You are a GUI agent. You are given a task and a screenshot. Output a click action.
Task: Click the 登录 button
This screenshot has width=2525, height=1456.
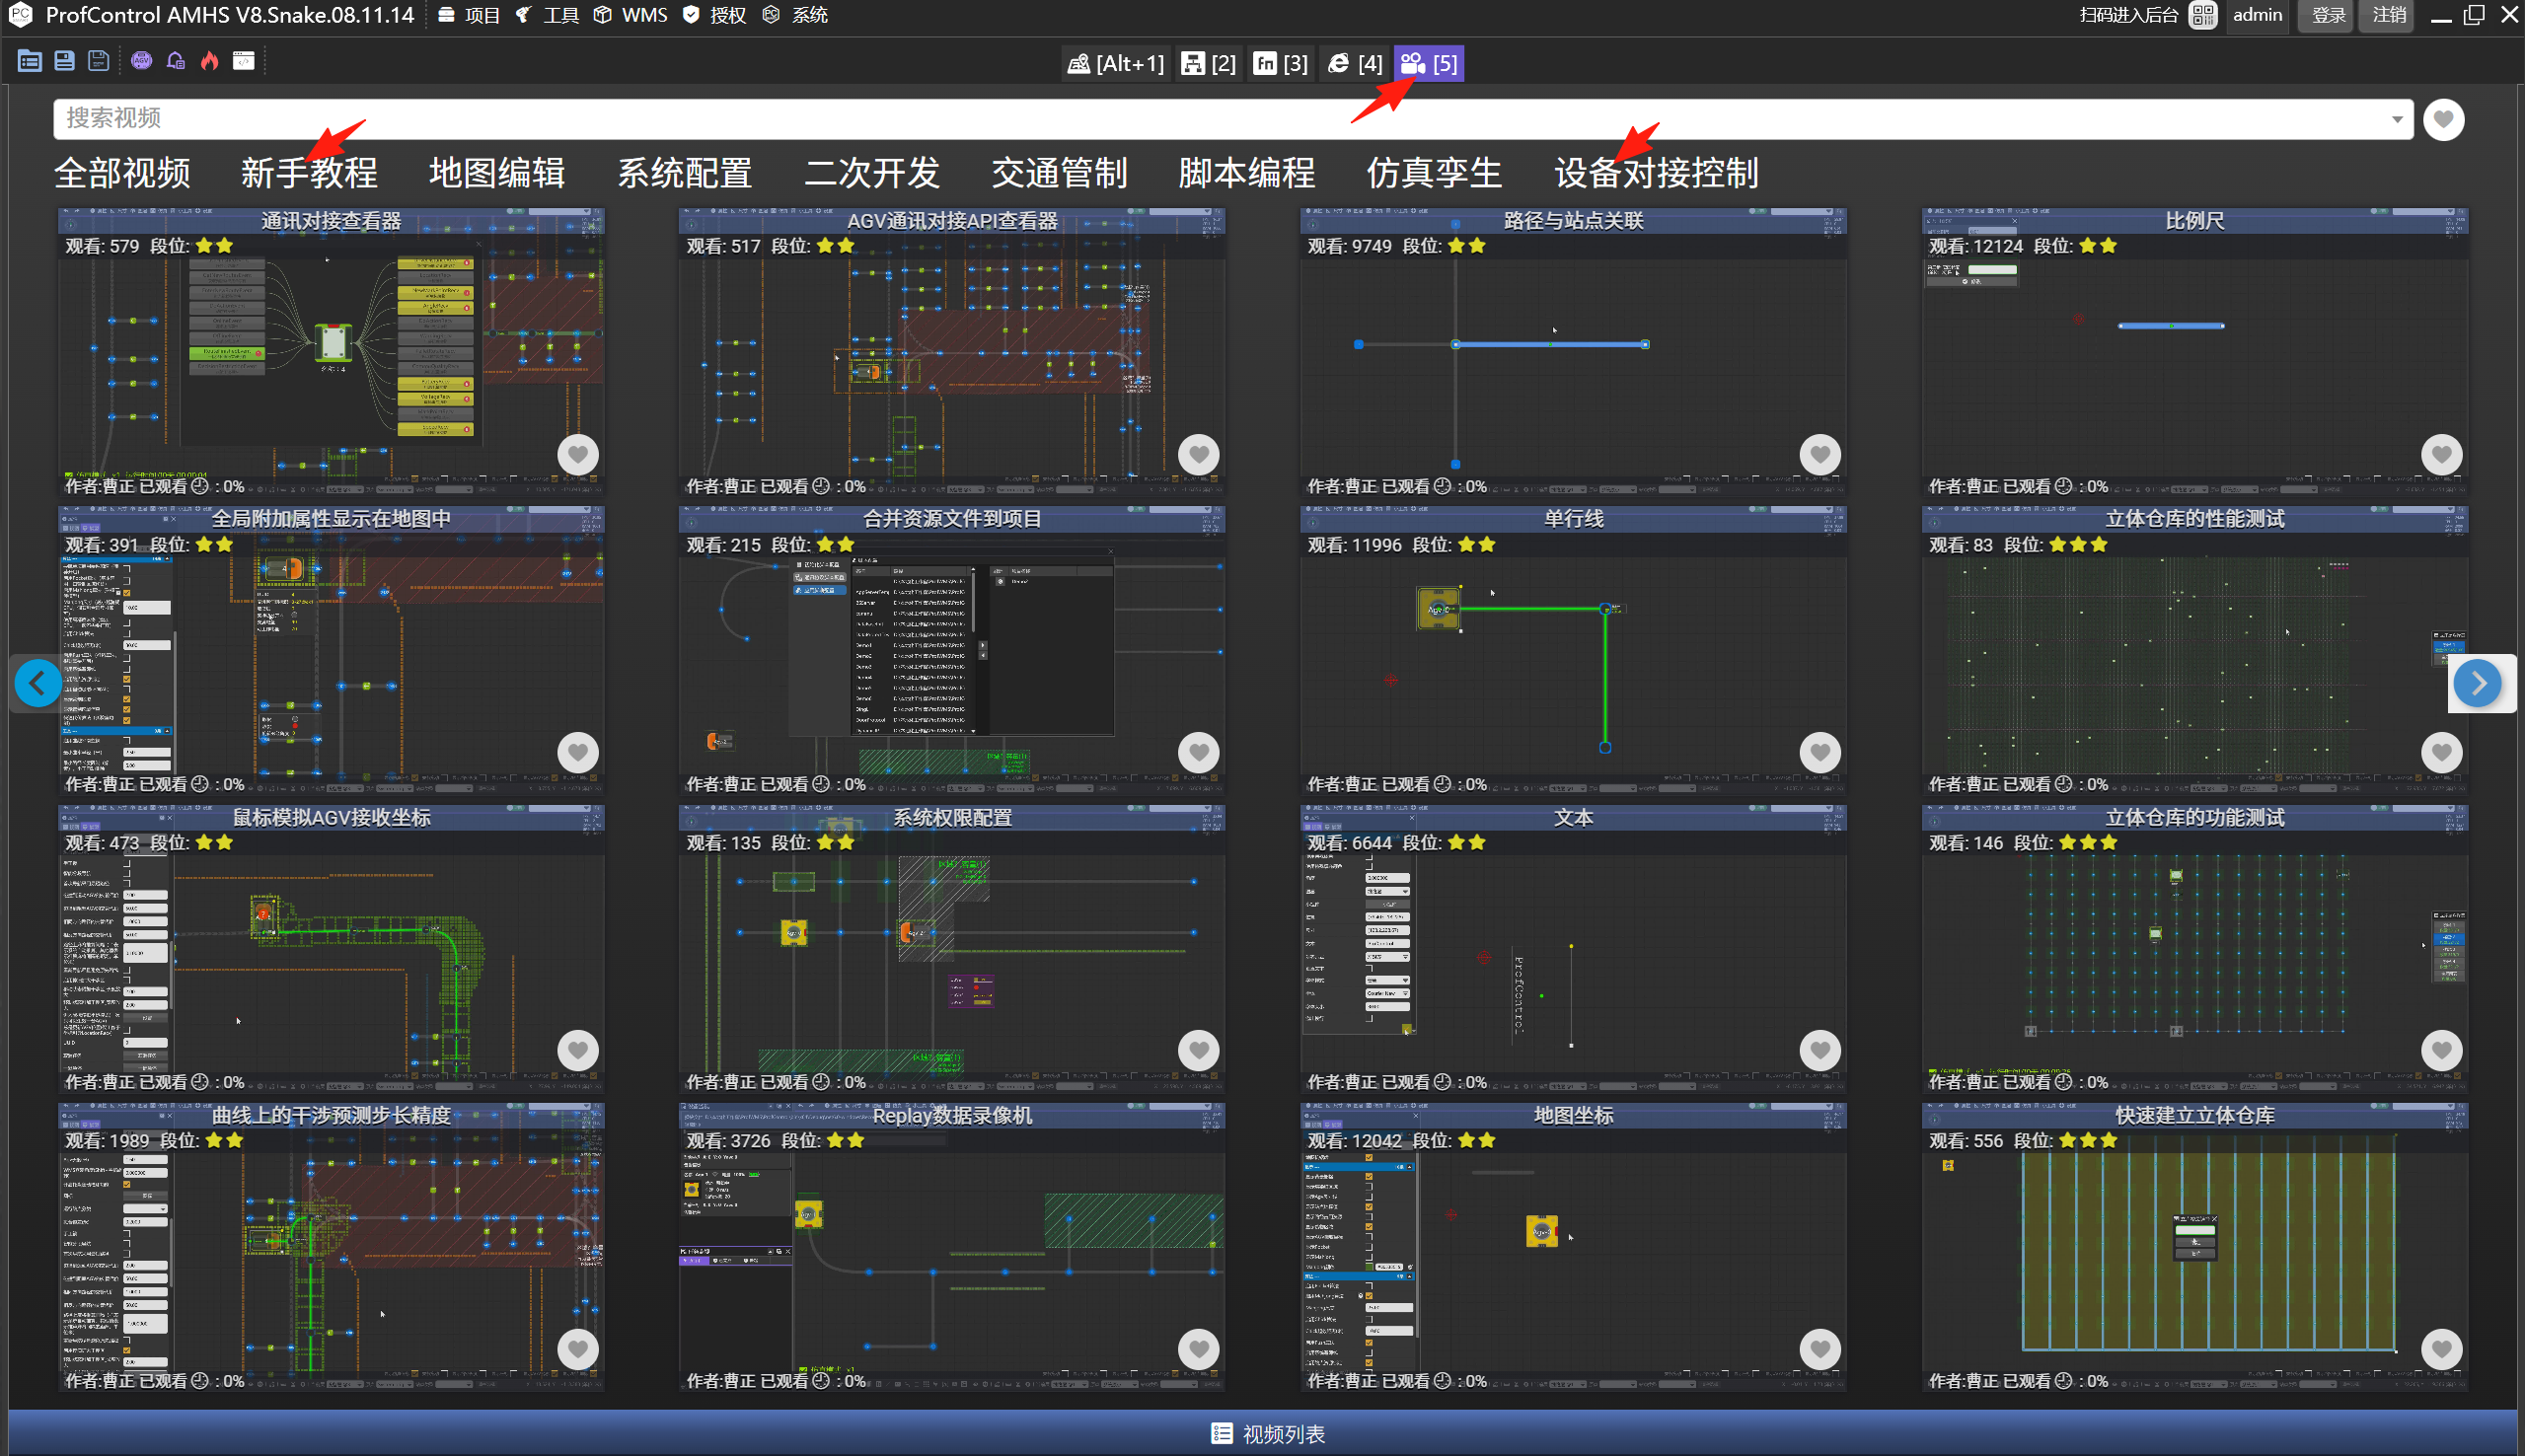2328,15
